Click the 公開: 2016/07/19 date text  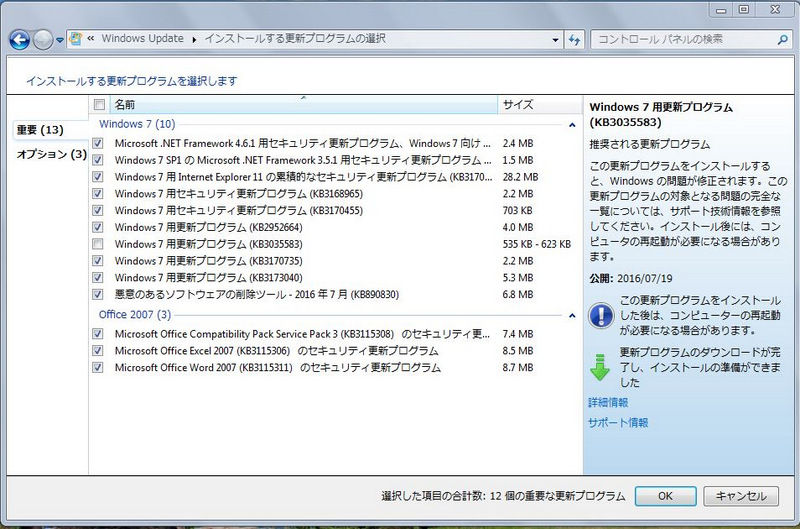(631, 279)
